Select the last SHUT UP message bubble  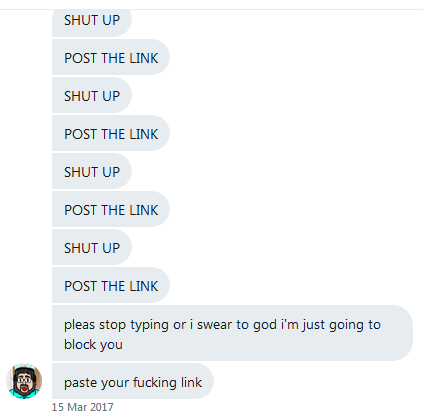click(92, 247)
